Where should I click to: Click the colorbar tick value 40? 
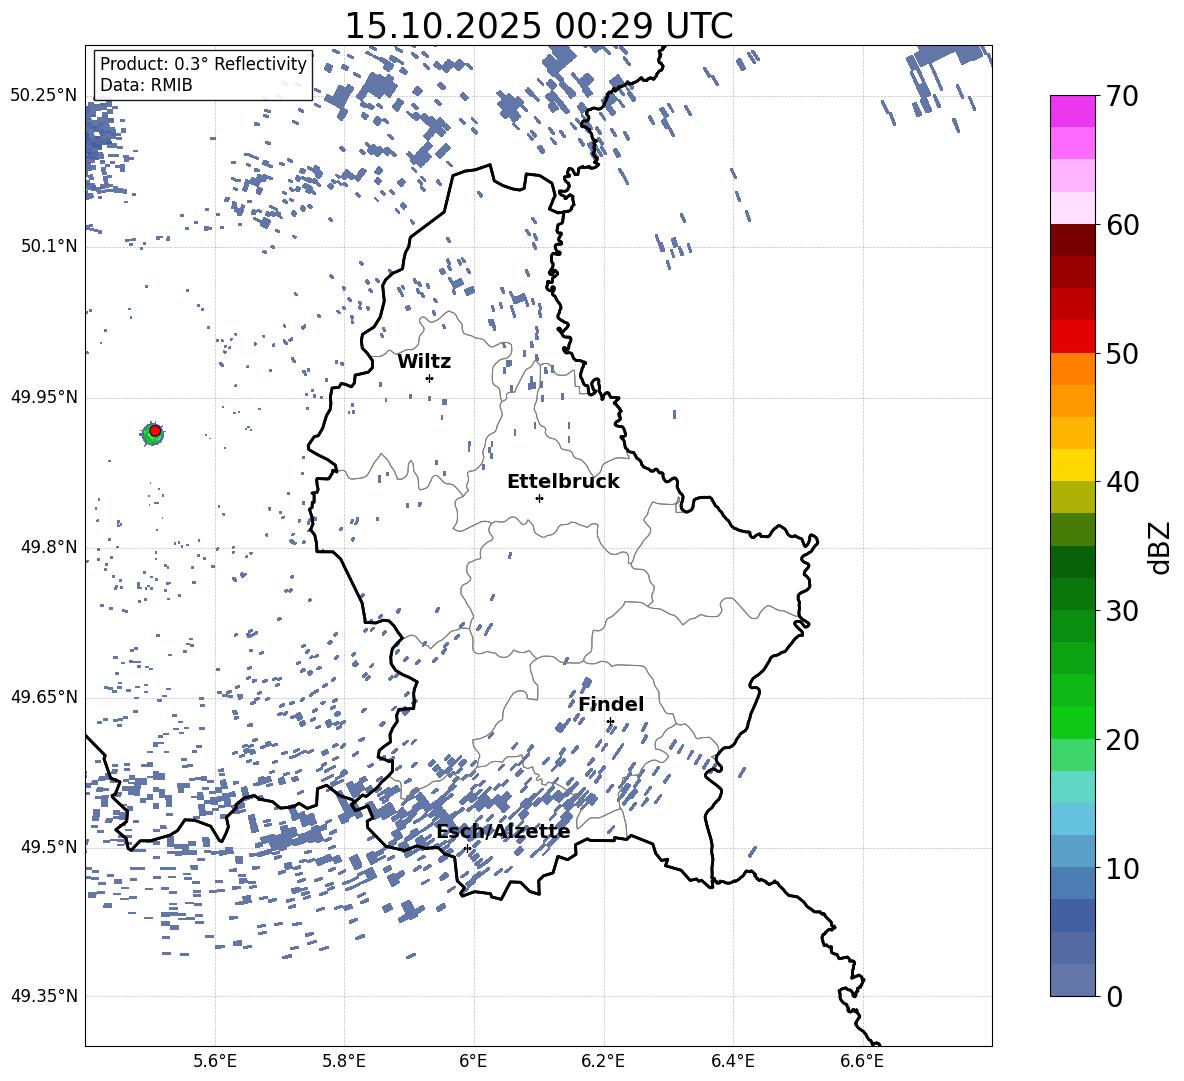pyautogui.click(x=1122, y=482)
